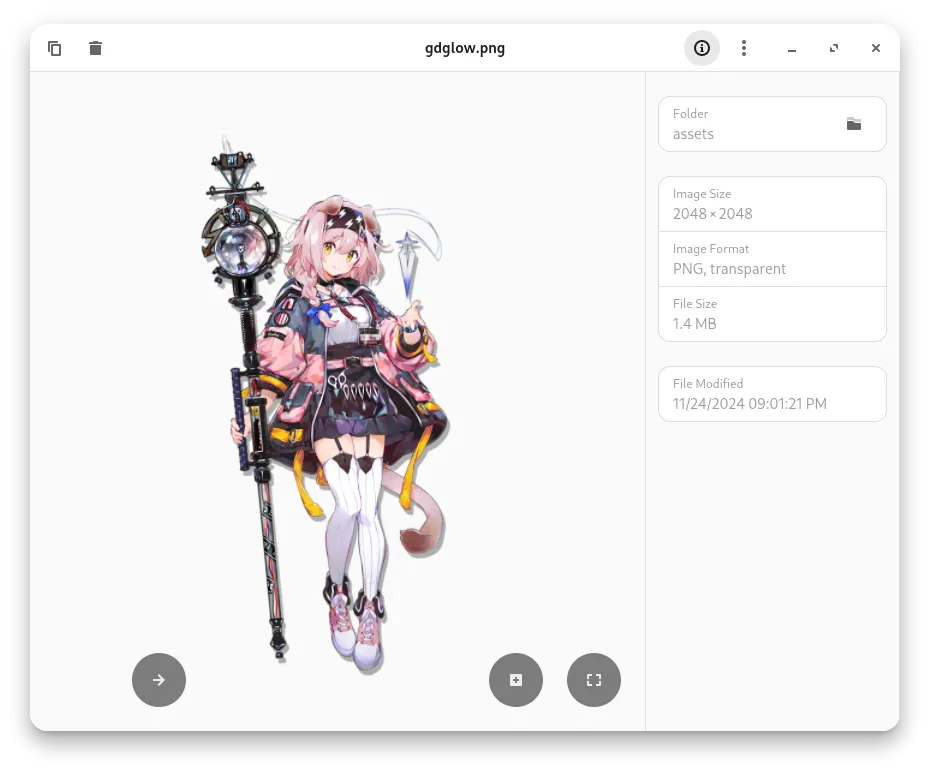
Task: Open the main menu with three dots
Action: coord(744,48)
